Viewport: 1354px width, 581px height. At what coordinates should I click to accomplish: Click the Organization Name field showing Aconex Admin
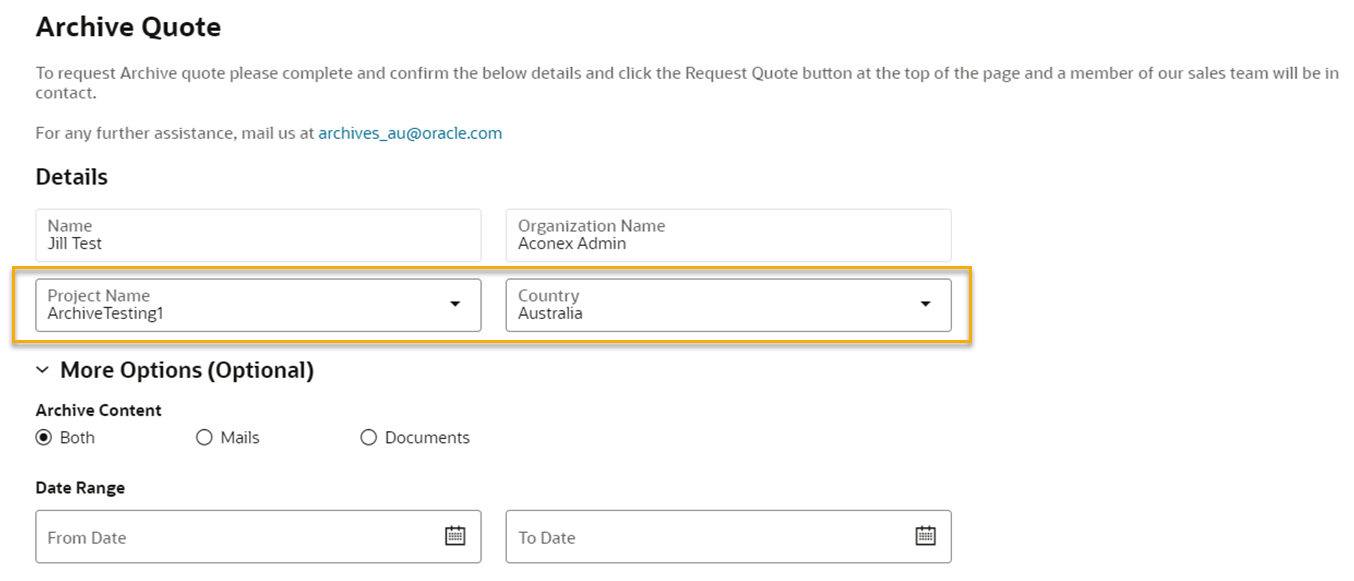point(728,235)
